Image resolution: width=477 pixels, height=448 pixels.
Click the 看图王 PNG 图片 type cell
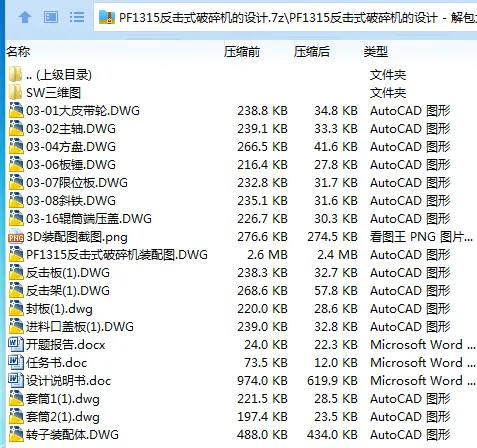tap(421, 237)
